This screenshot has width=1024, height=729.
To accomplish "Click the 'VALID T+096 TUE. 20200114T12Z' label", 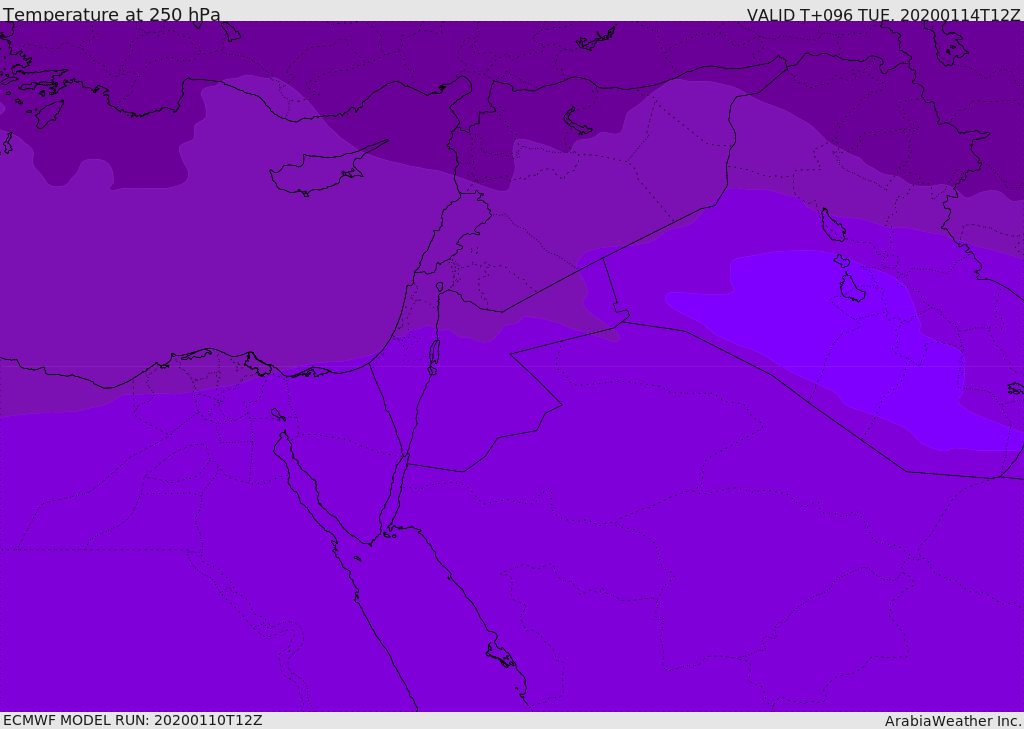I will tap(883, 15).
